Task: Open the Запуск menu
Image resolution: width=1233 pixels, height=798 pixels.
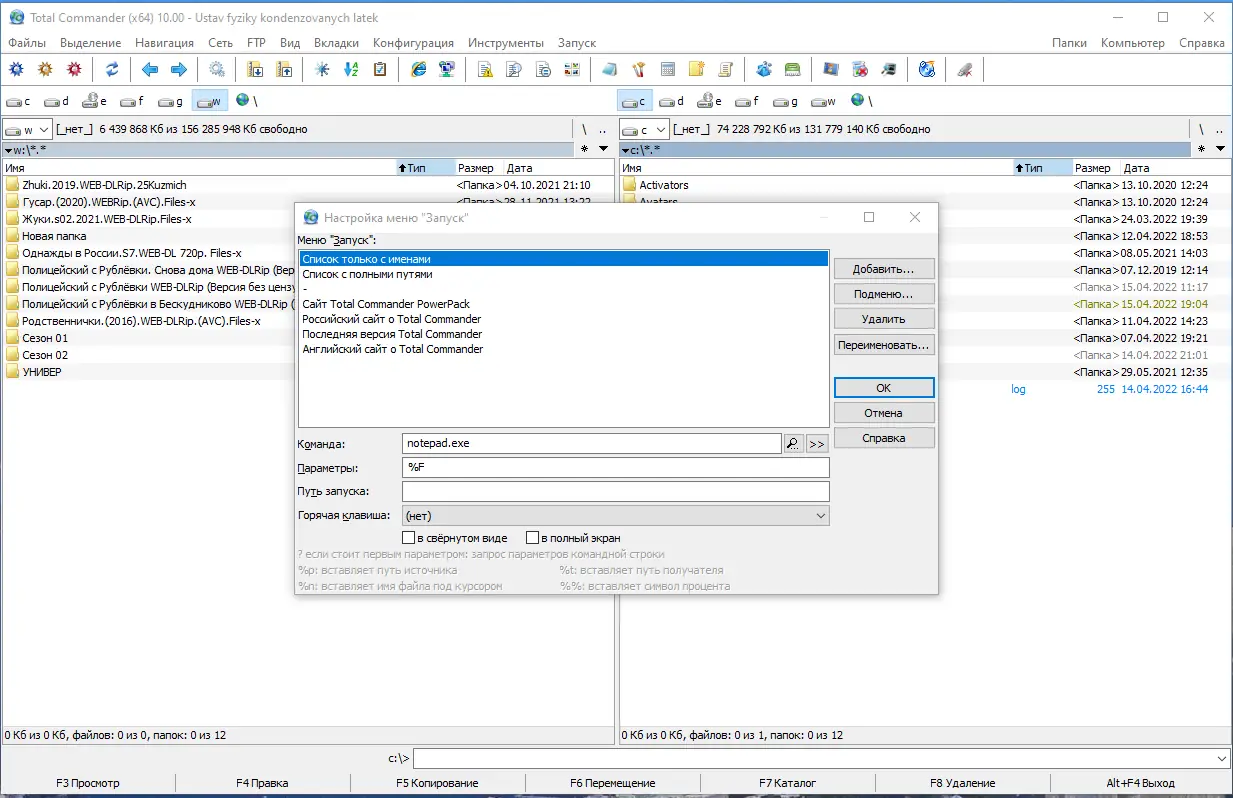Action: [x=577, y=43]
